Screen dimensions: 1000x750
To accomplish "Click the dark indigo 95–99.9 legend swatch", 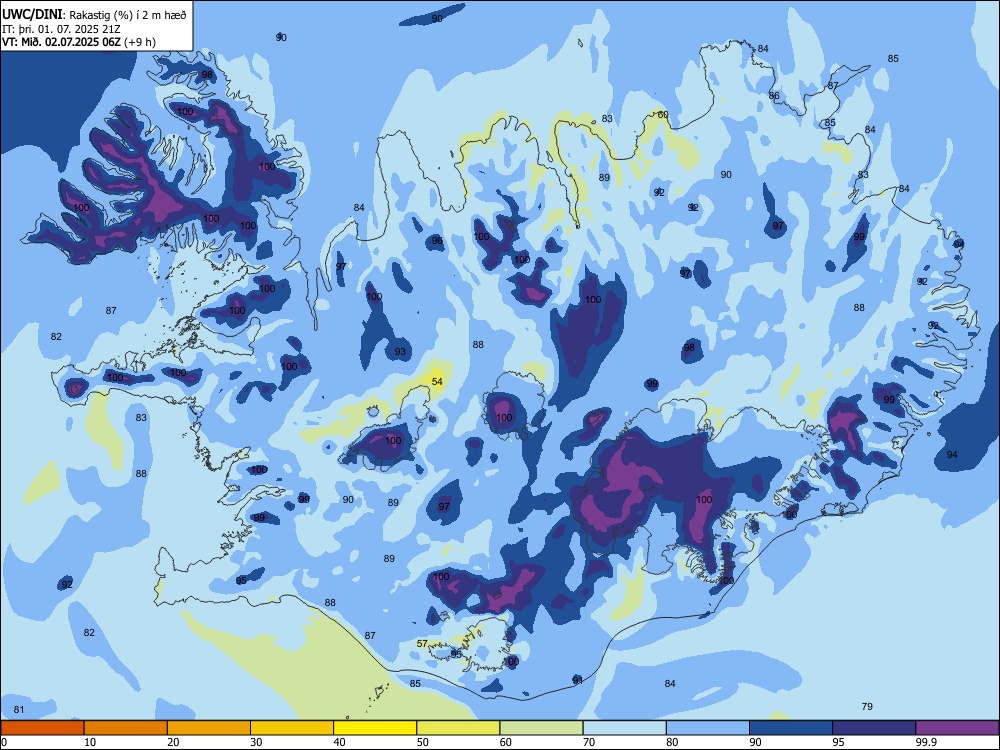I will pos(874,728).
